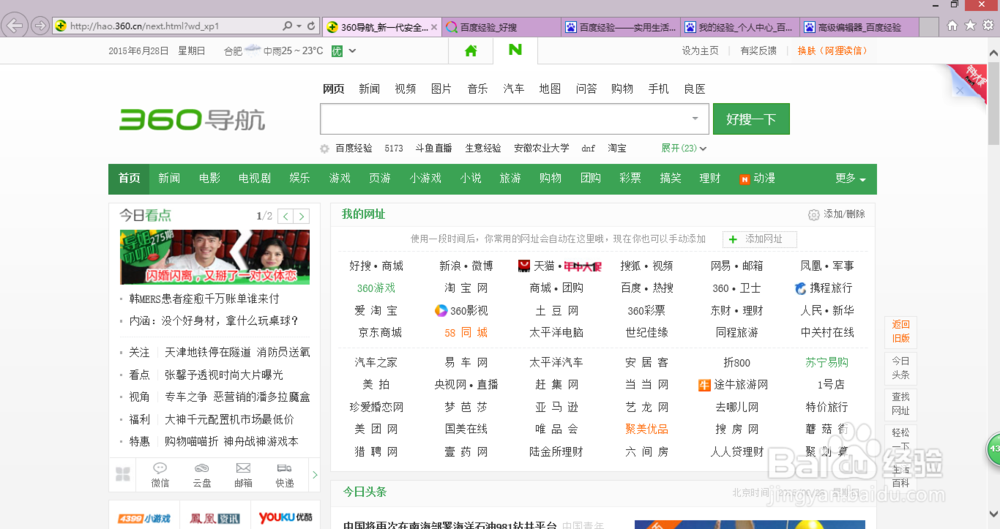Image resolution: width=1000 pixels, height=529 pixels.
Task: Select 地图 search category
Action: [x=550, y=89]
